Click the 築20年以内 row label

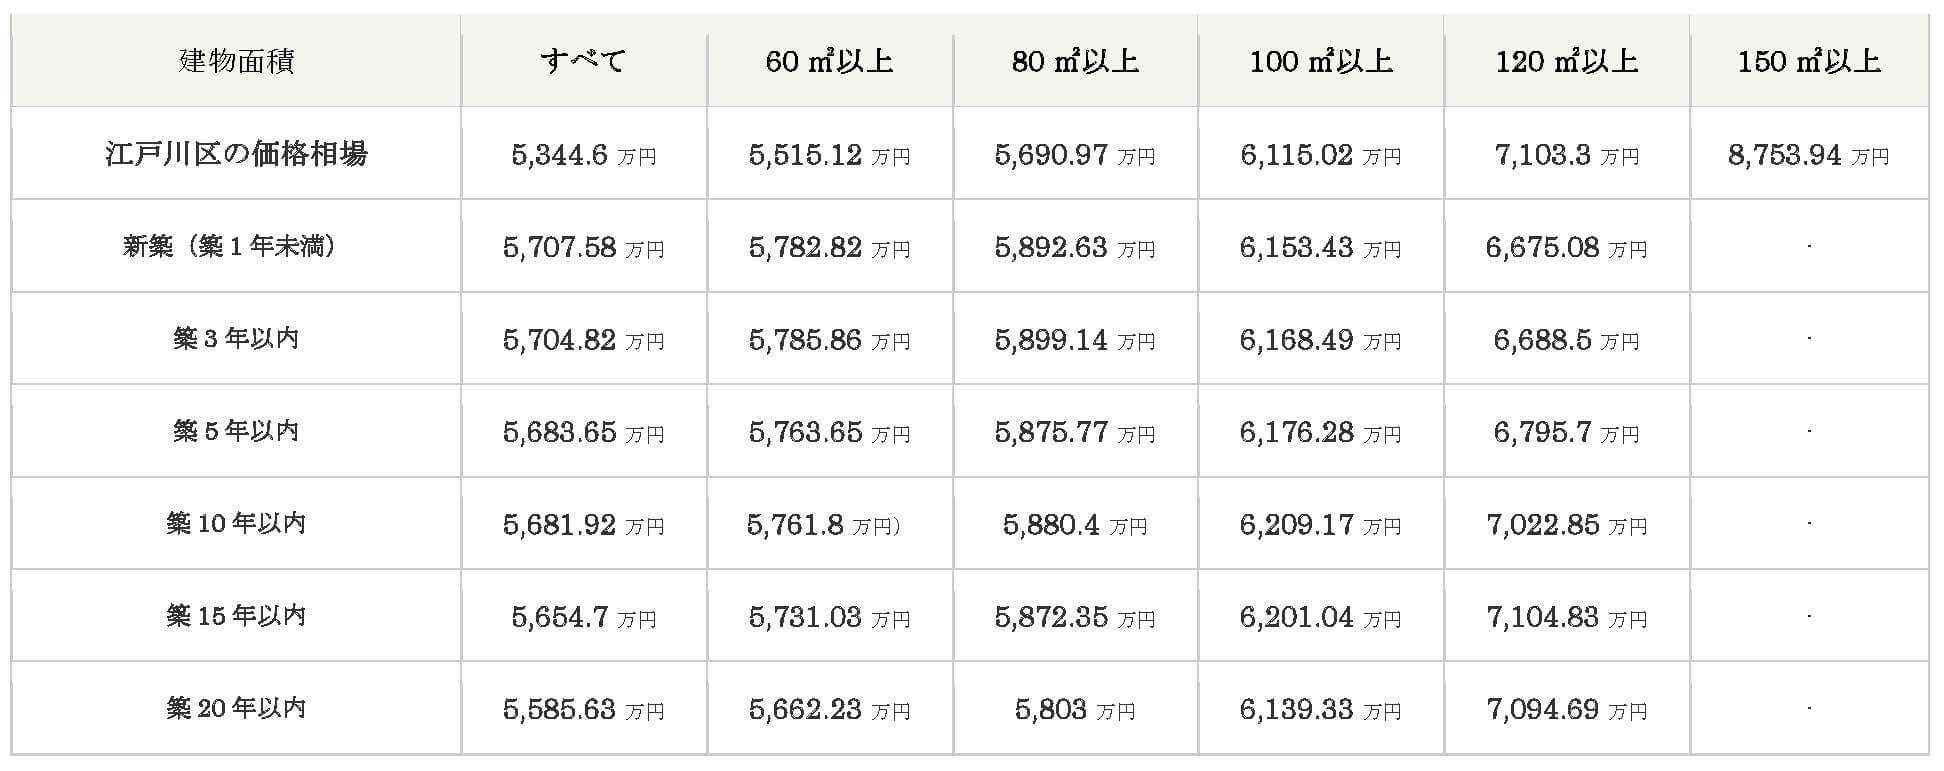click(x=236, y=708)
